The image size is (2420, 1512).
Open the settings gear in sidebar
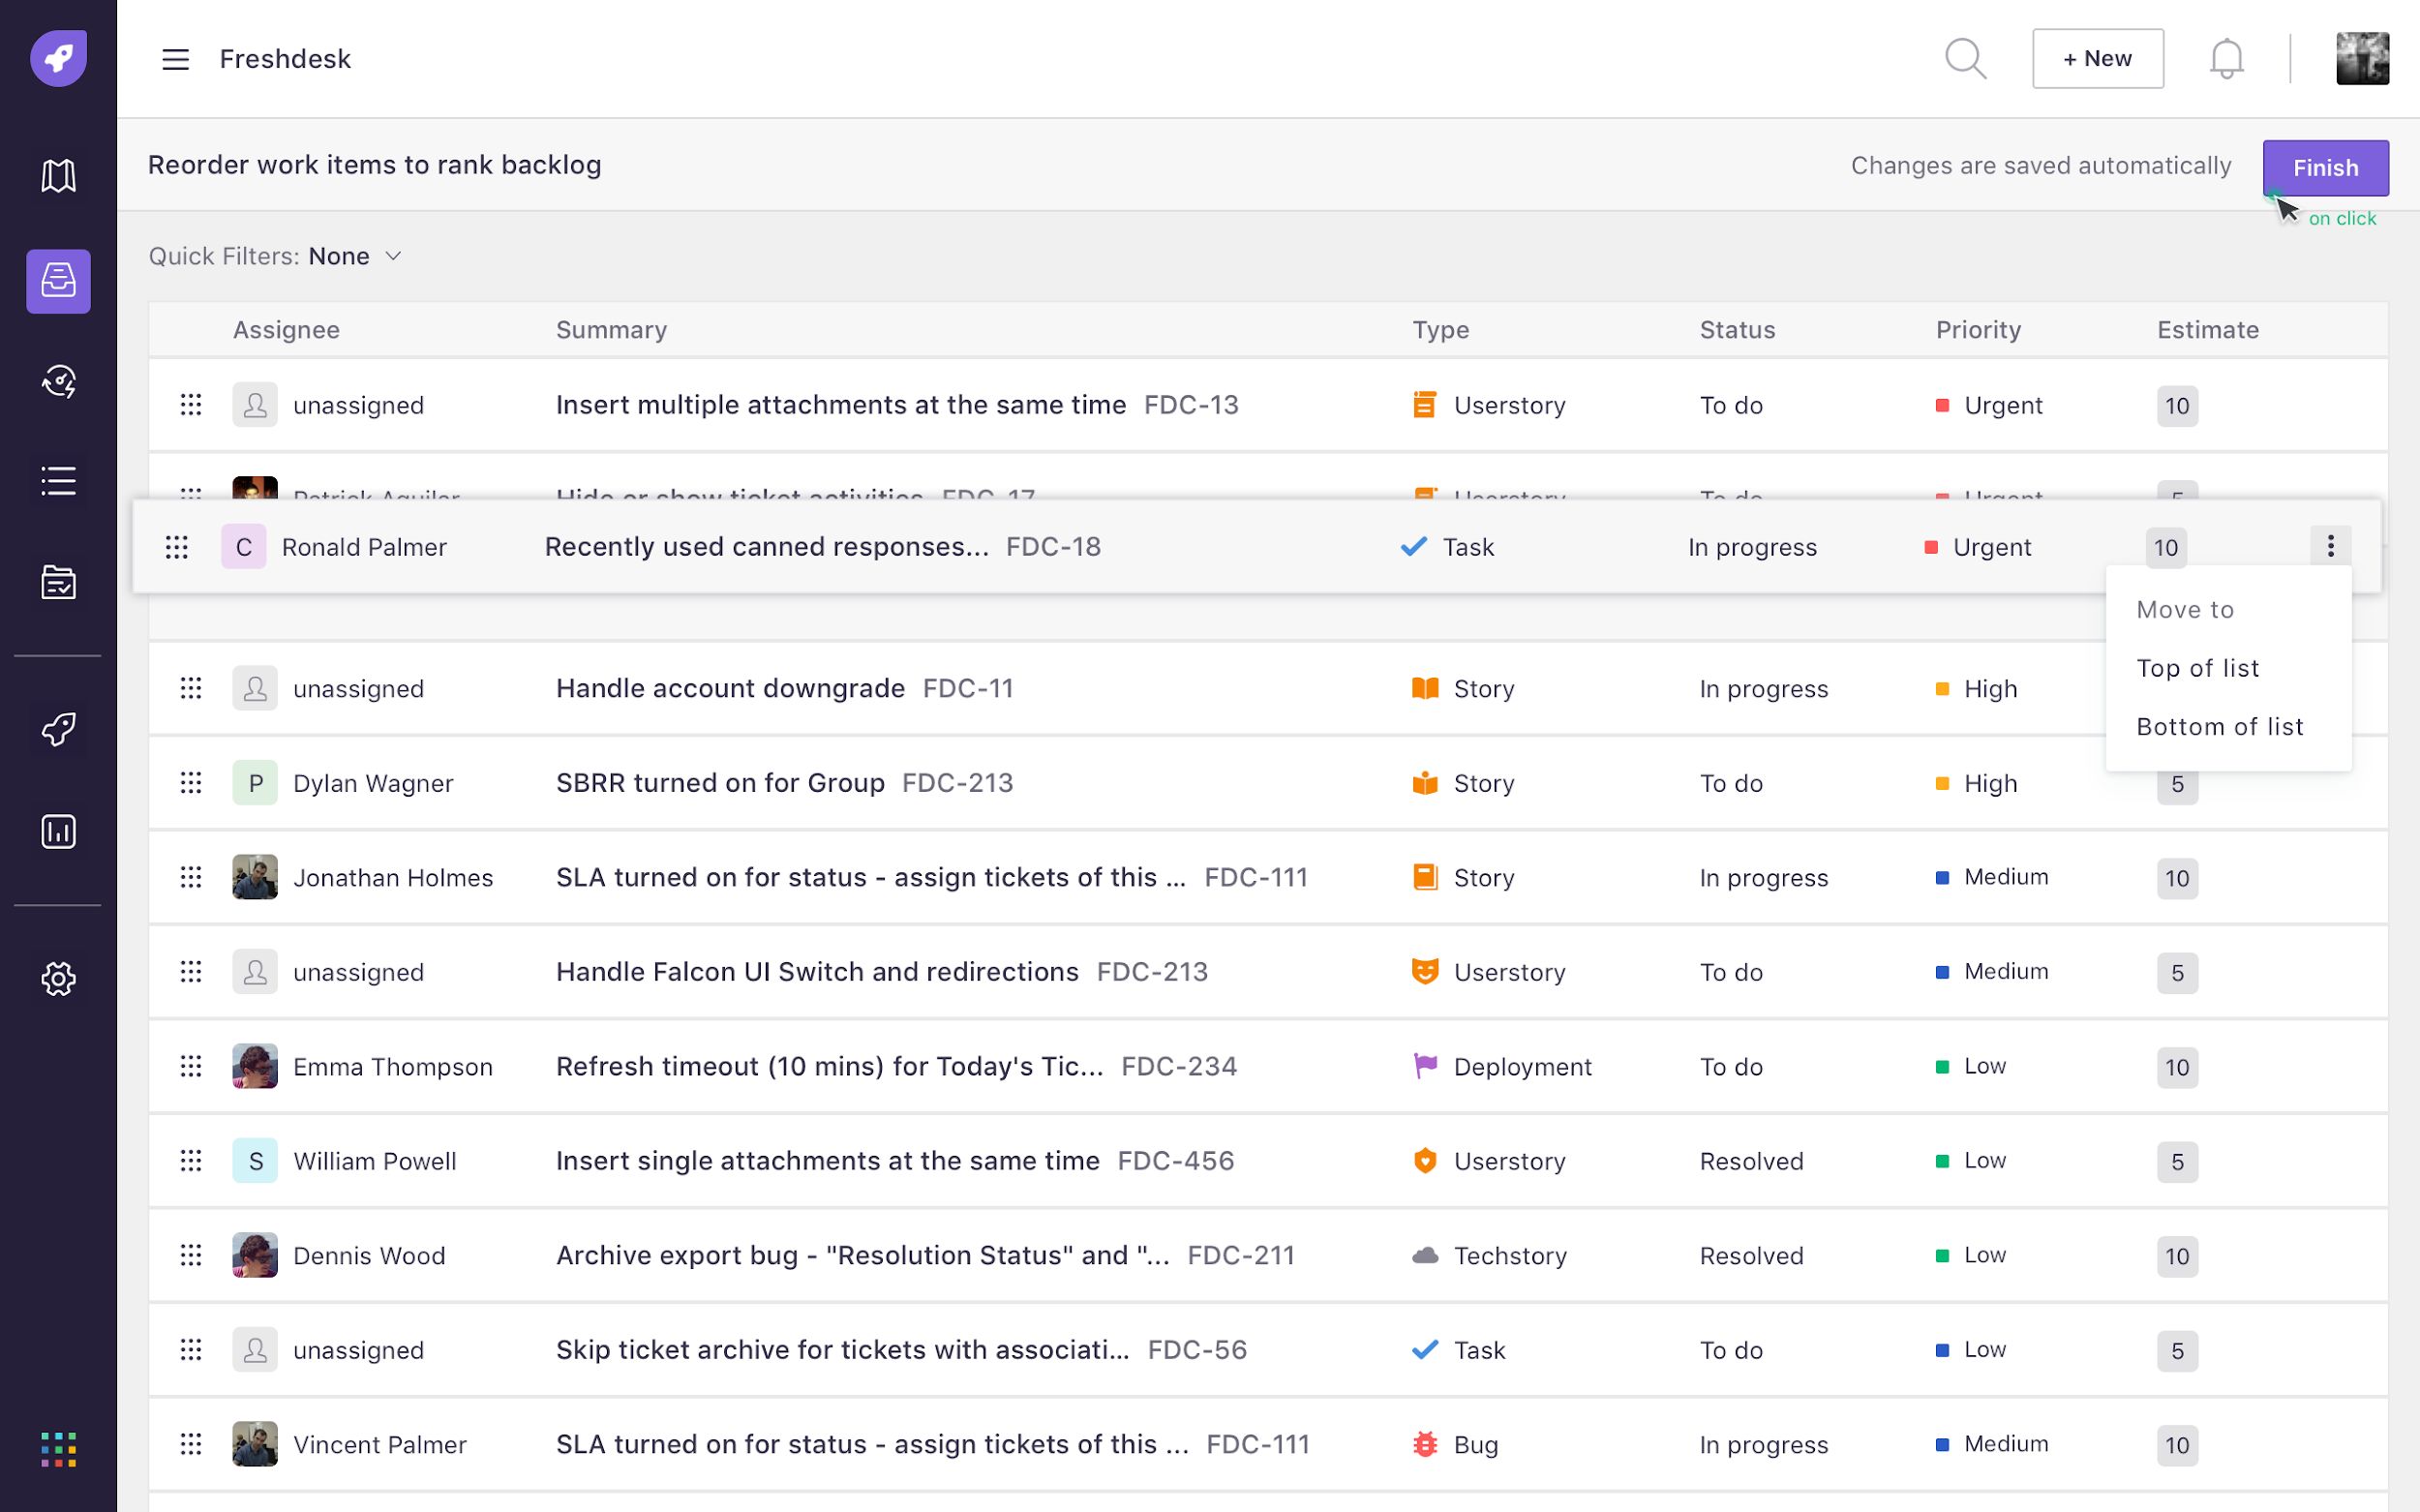[58, 978]
